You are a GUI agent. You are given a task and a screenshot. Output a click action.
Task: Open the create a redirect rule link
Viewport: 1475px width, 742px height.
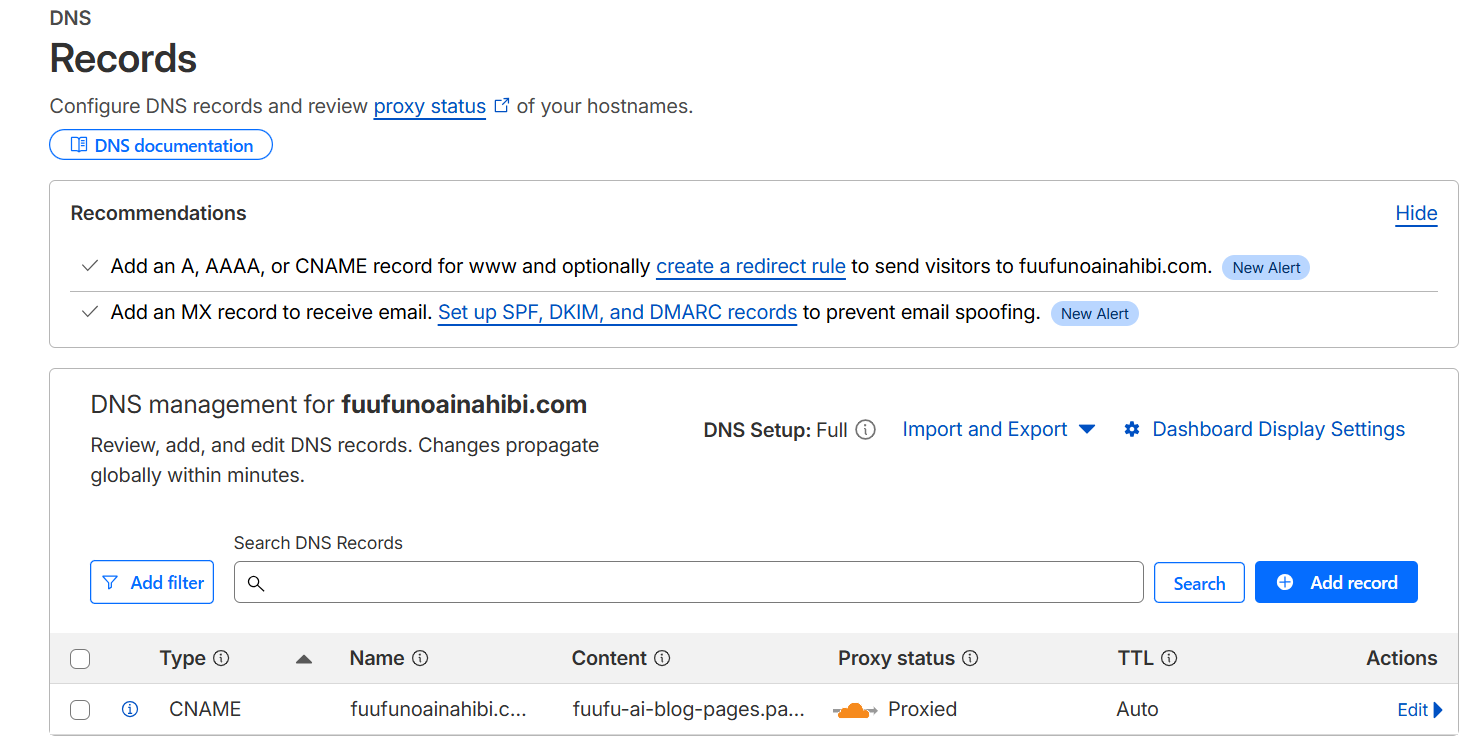click(x=751, y=267)
